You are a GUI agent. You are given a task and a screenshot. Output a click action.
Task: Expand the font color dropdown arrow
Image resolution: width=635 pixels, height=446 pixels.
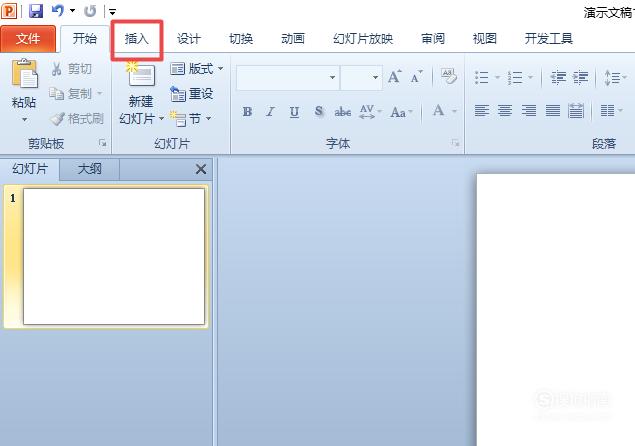tap(454, 111)
